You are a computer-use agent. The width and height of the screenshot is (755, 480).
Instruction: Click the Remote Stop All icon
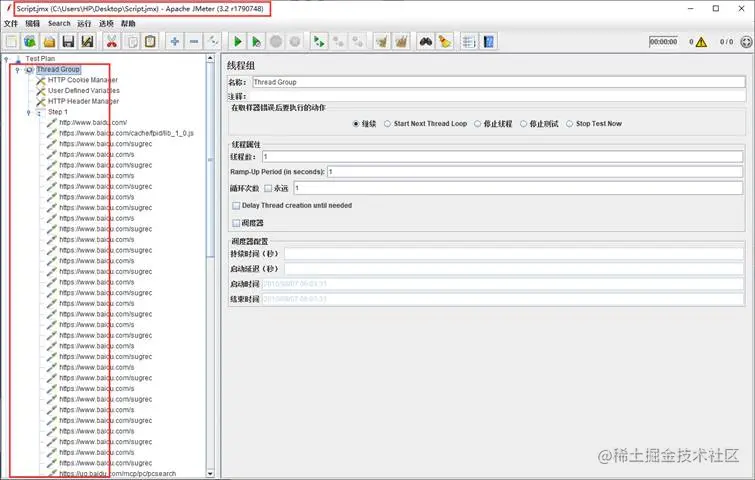[x=338, y=42]
